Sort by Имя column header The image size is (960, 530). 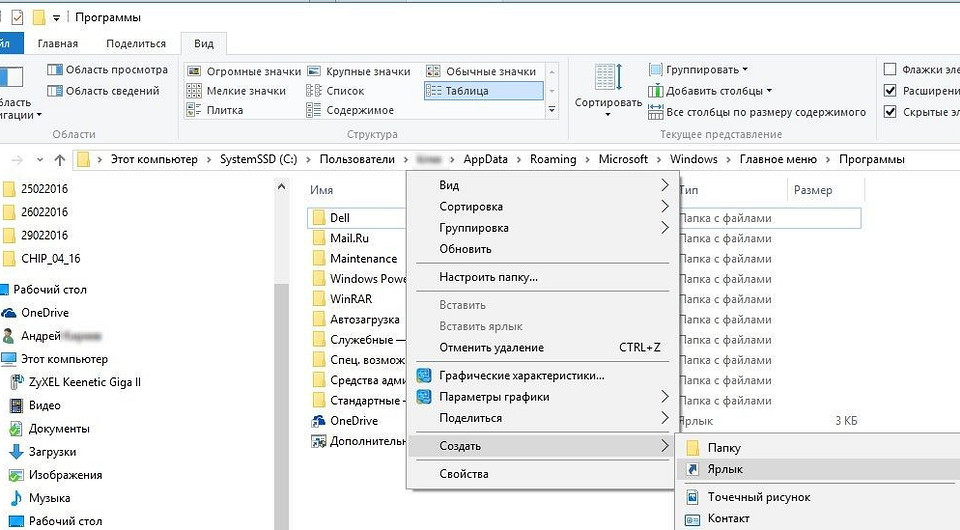coord(321,190)
